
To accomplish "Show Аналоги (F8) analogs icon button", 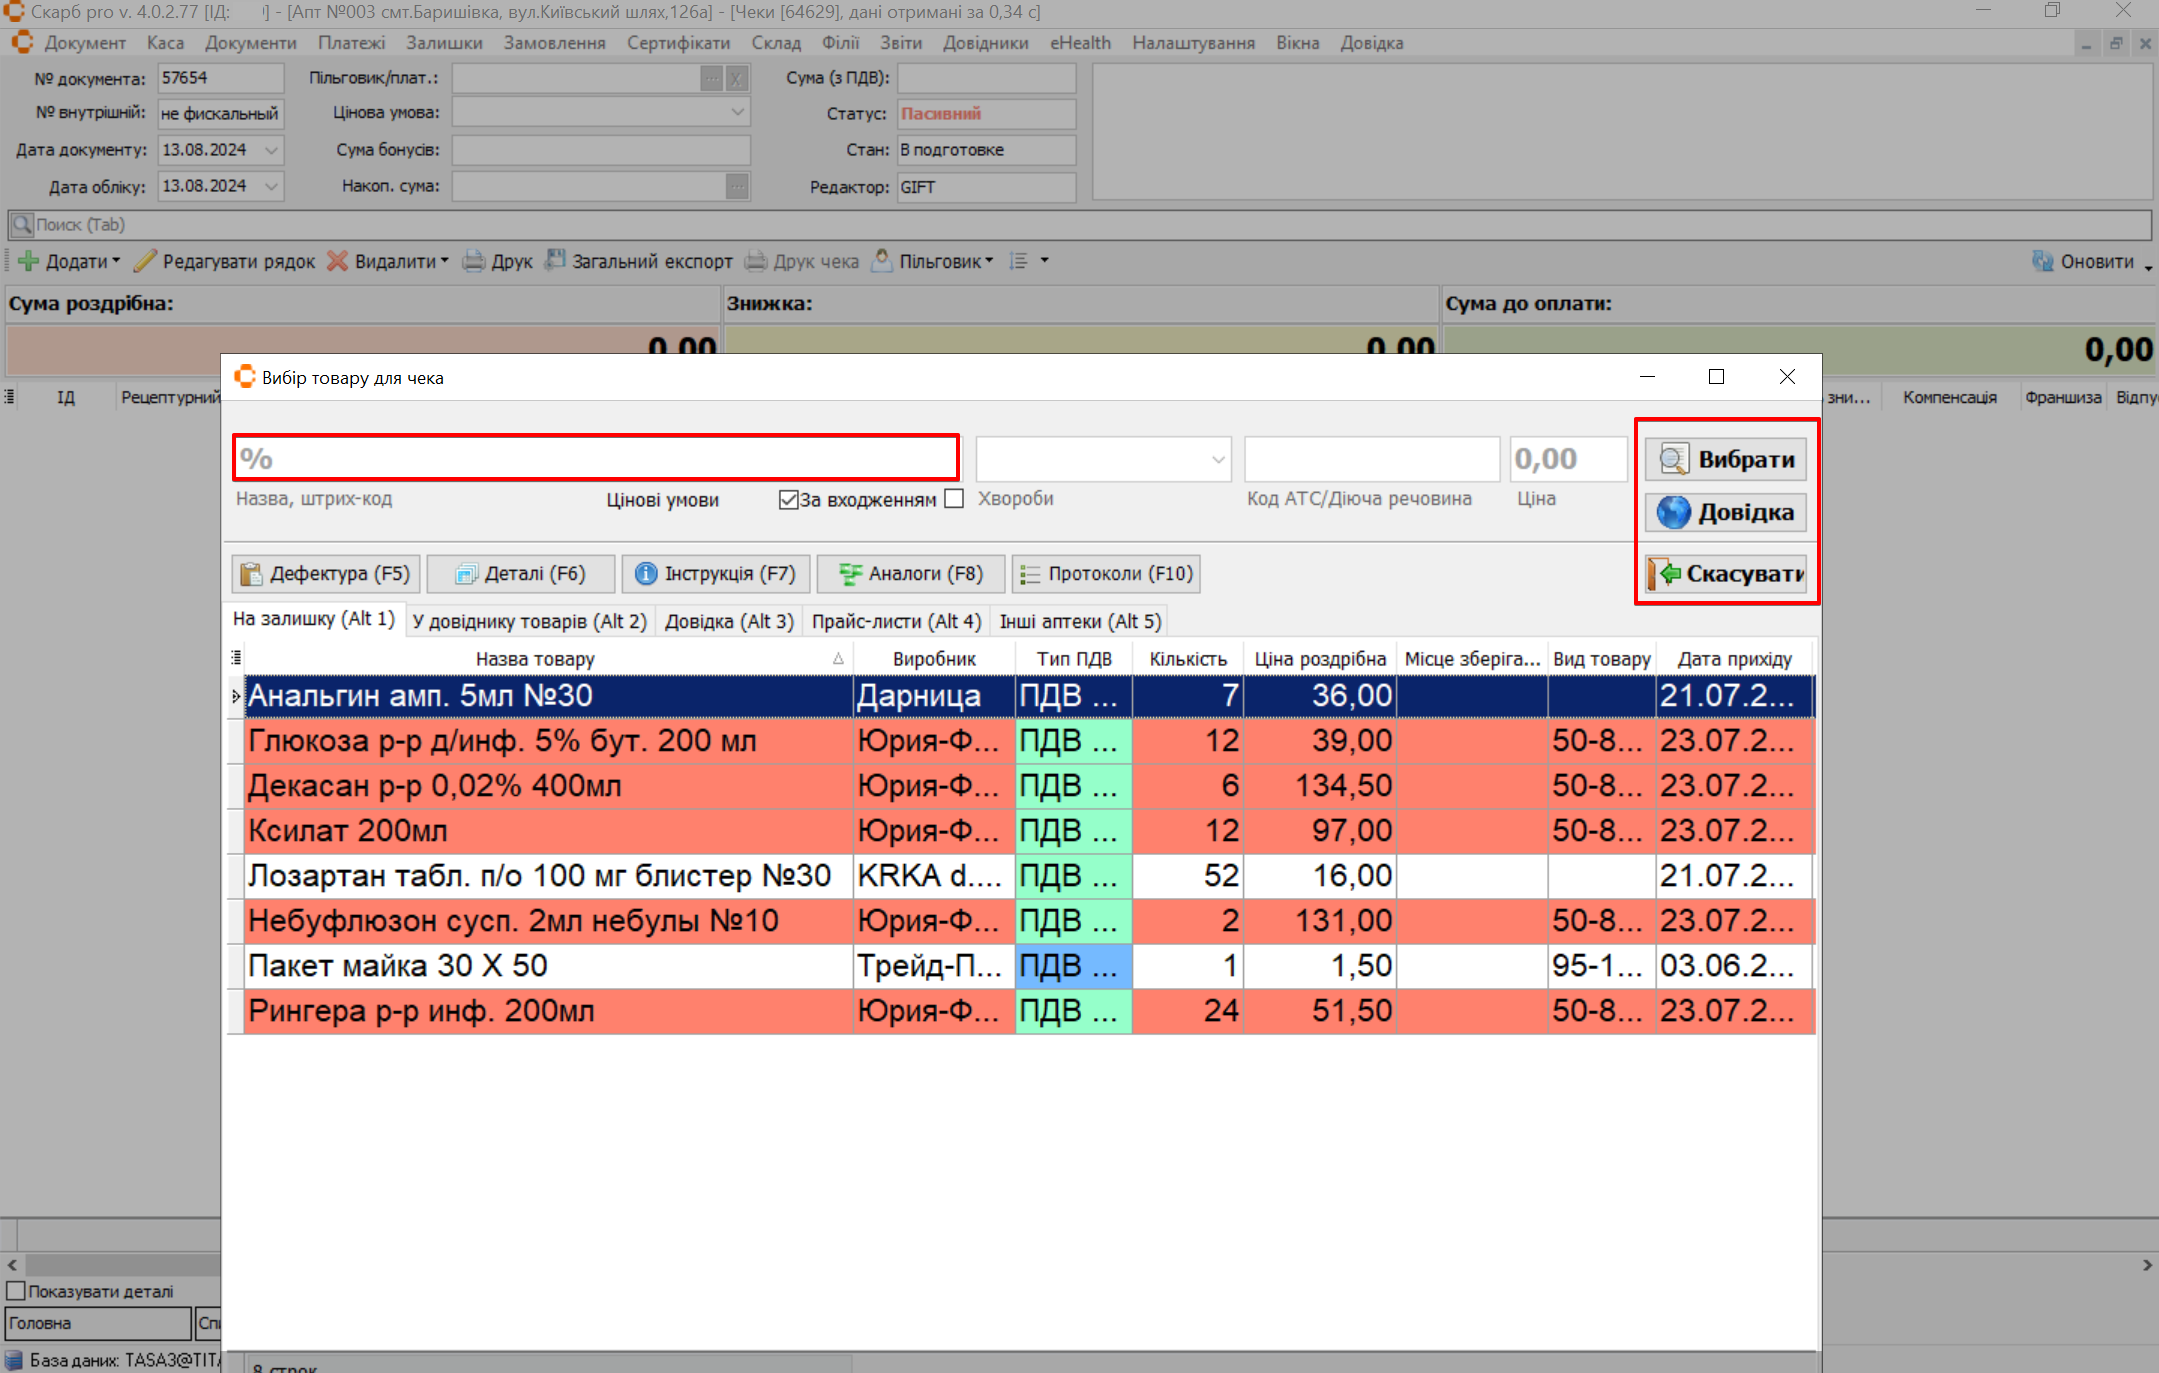I will tap(909, 574).
